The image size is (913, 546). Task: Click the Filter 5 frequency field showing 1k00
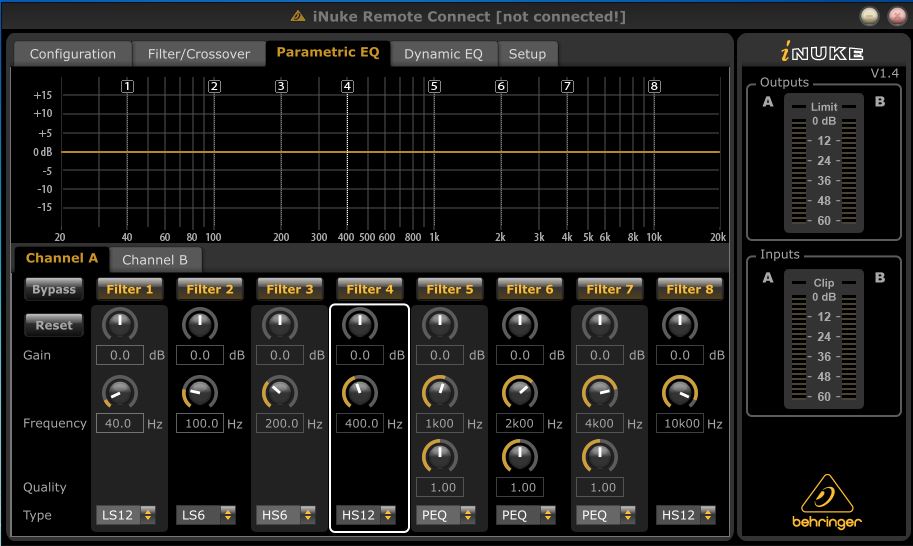point(440,423)
